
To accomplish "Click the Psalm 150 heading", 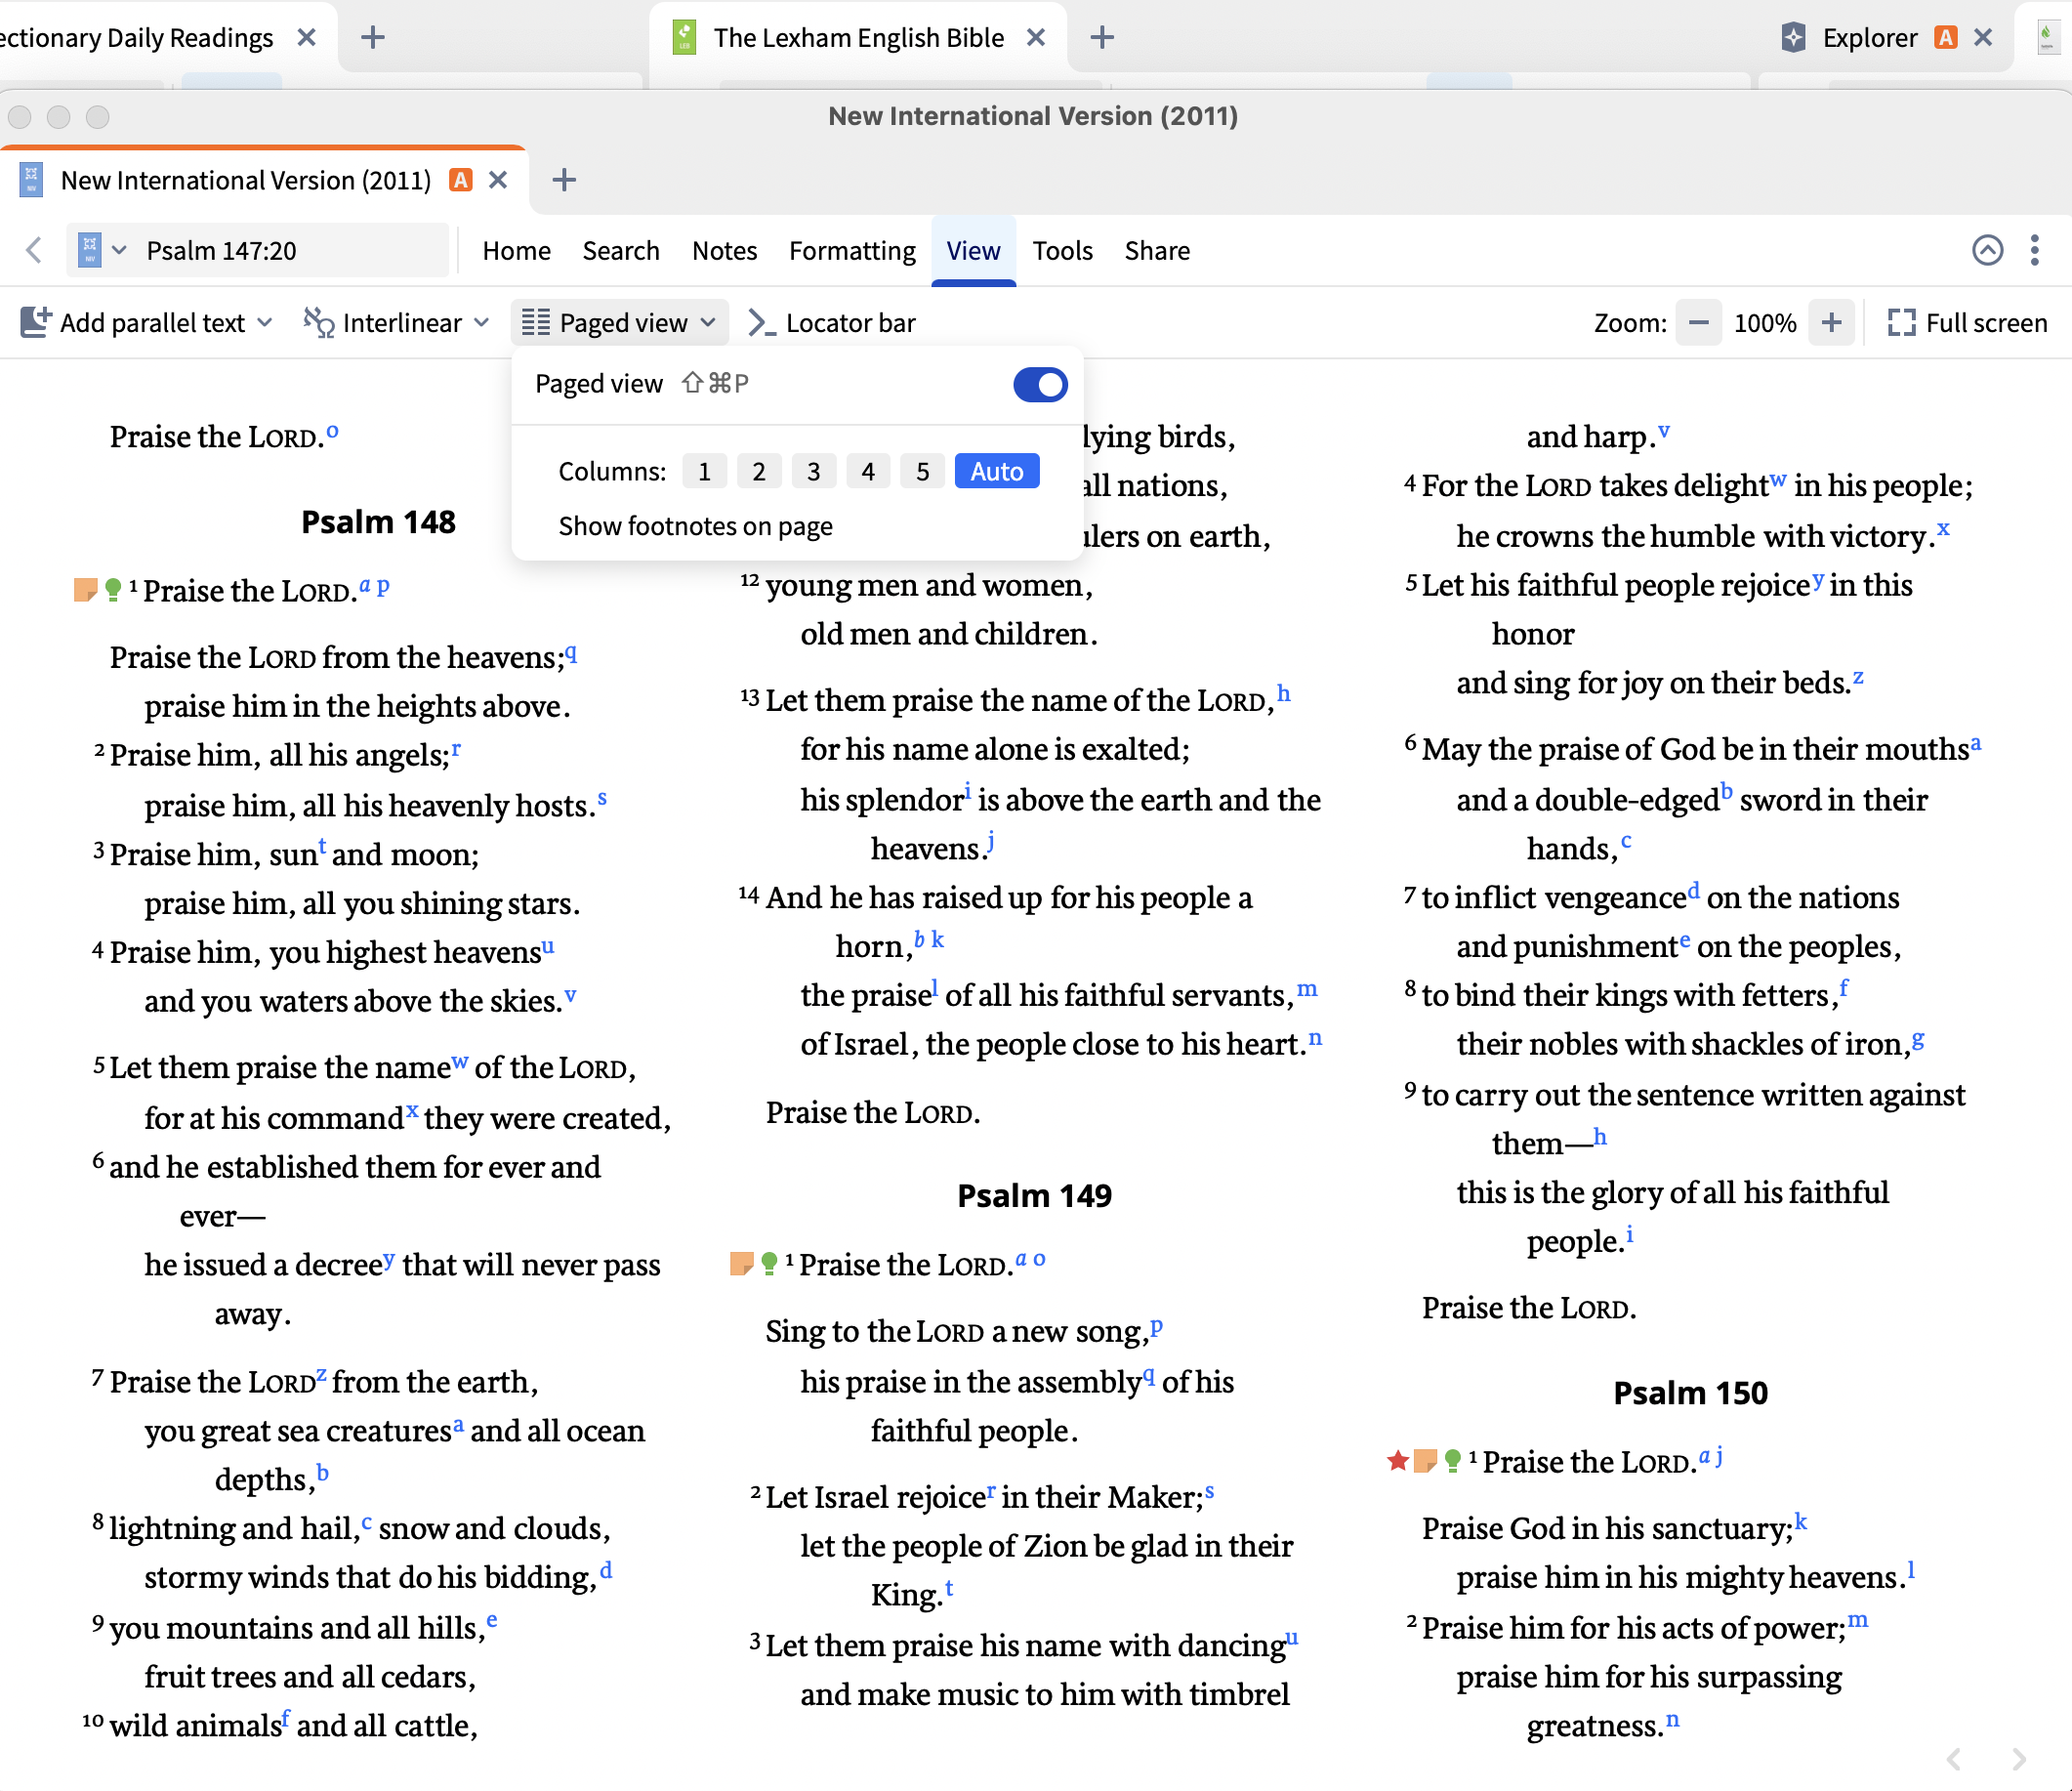I will 1690,1392.
